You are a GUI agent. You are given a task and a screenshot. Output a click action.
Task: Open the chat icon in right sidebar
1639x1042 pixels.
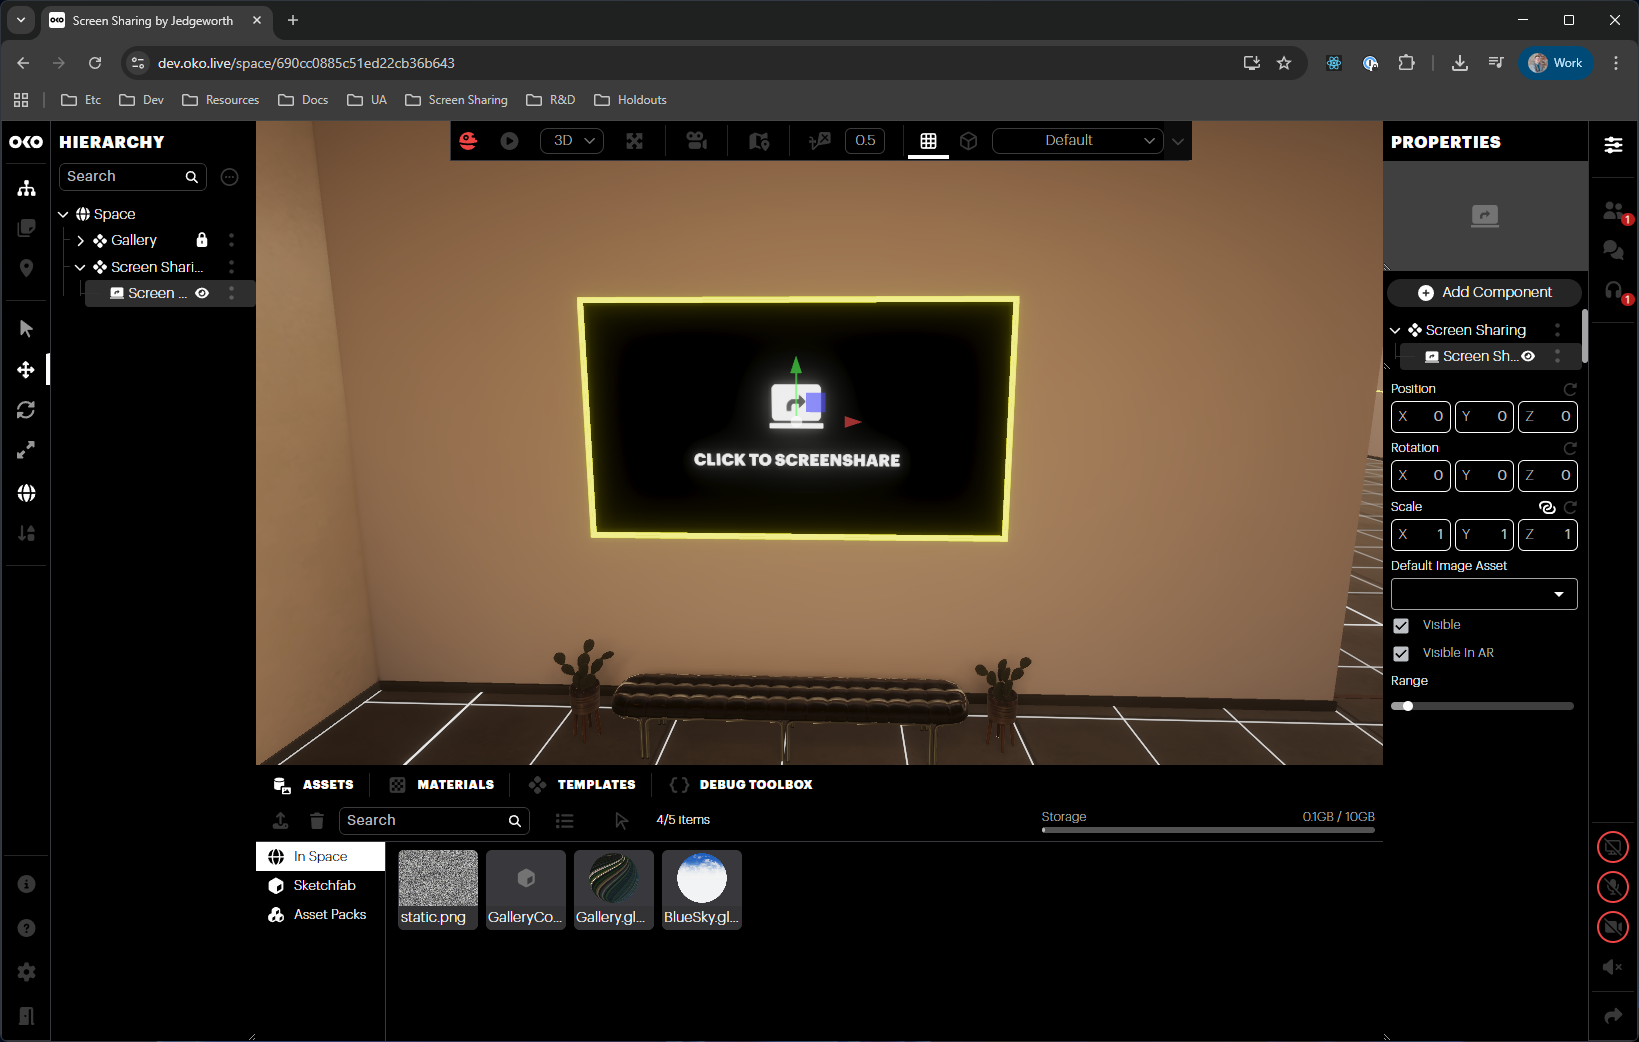coord(1612,250)
